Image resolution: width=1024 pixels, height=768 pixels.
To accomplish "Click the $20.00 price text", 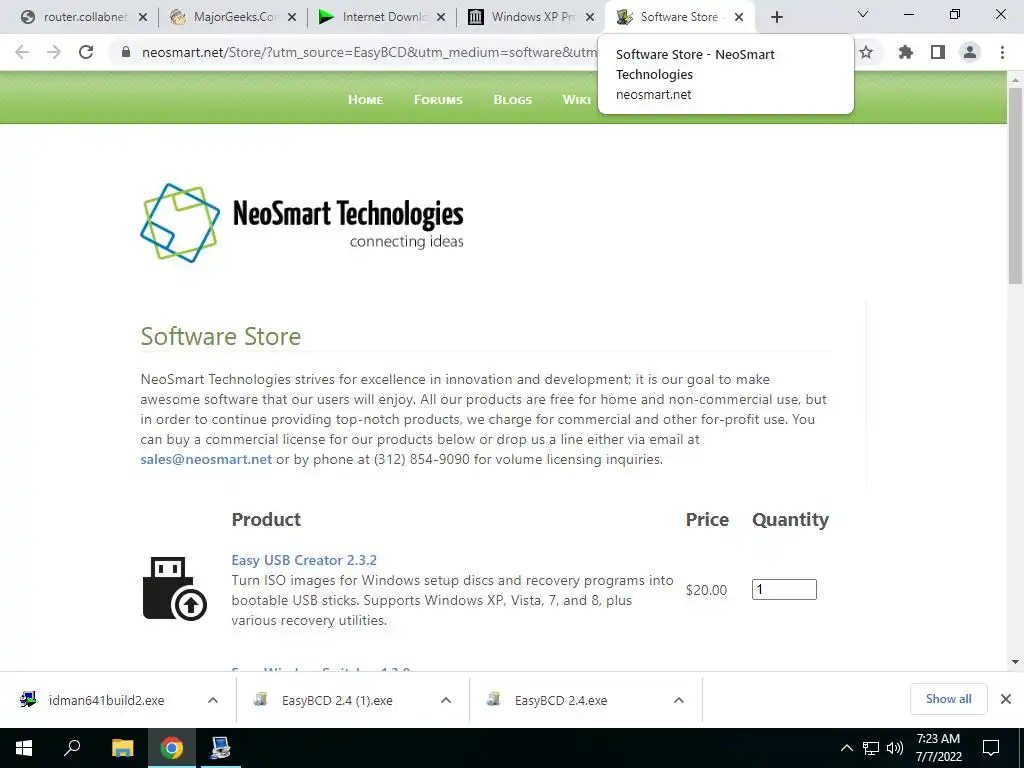I will tap(706, 590).
